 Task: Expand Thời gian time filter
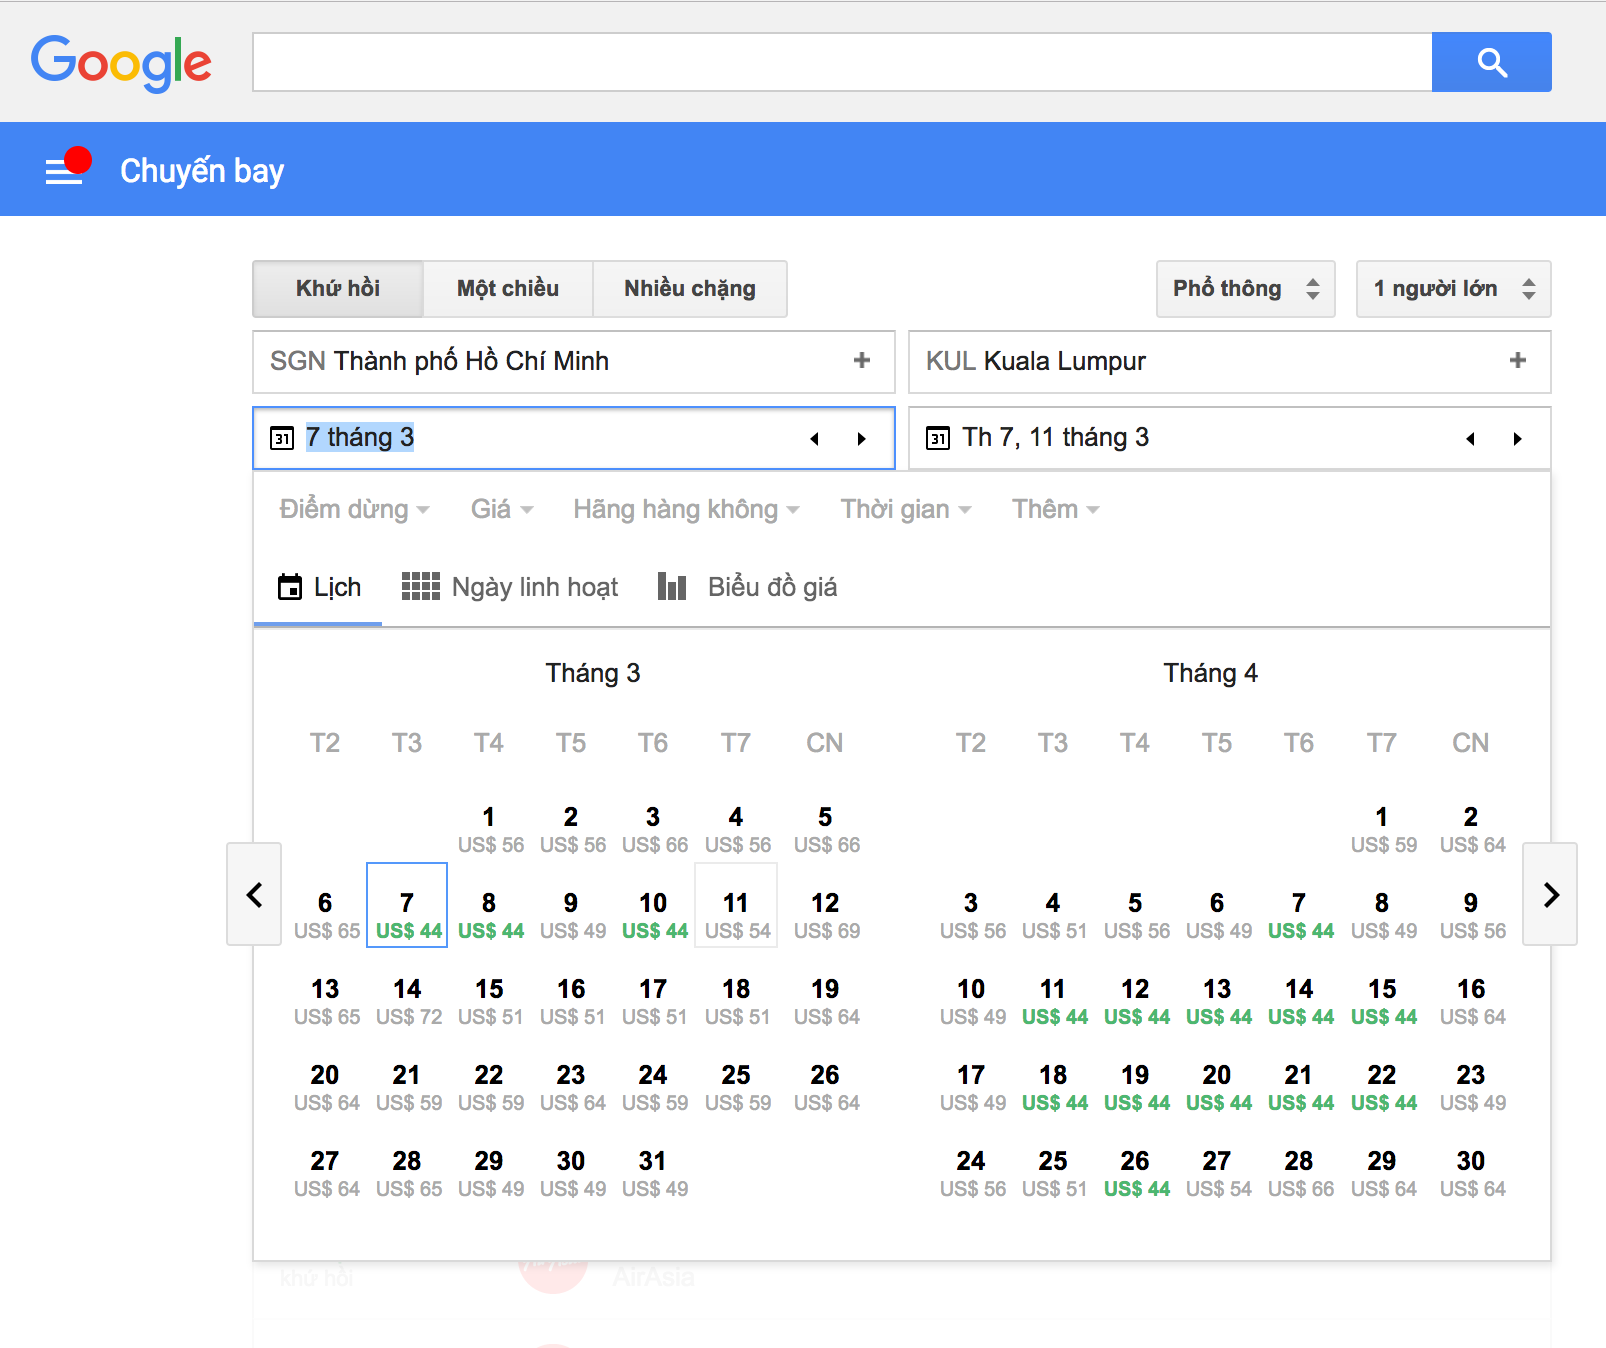coord(906,509)
